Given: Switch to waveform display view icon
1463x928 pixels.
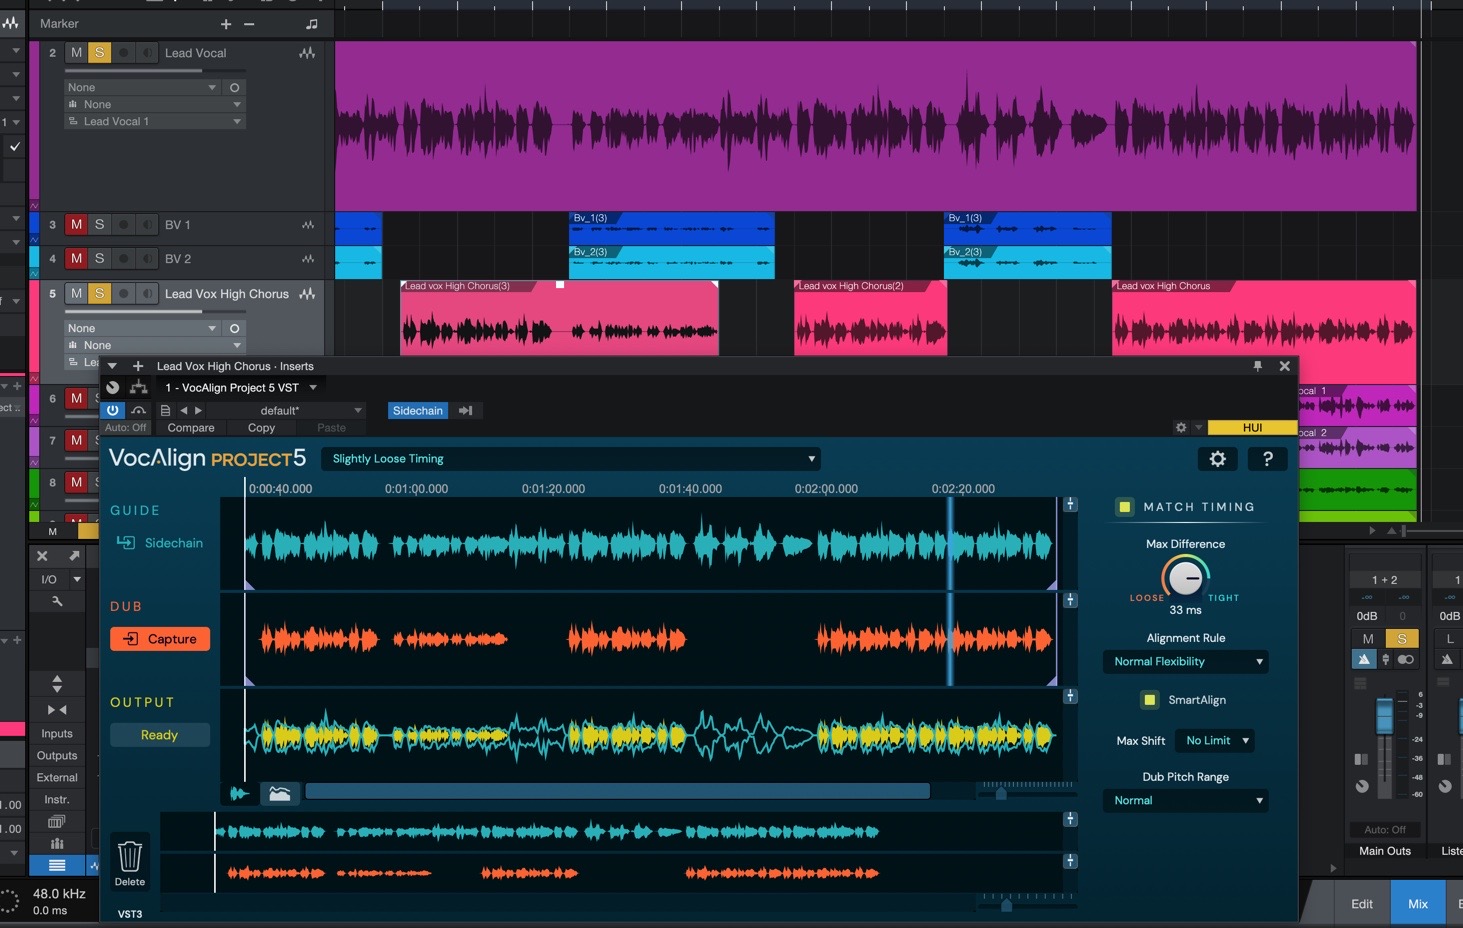Looking at the screenshot, I should [x=240, y=793].
